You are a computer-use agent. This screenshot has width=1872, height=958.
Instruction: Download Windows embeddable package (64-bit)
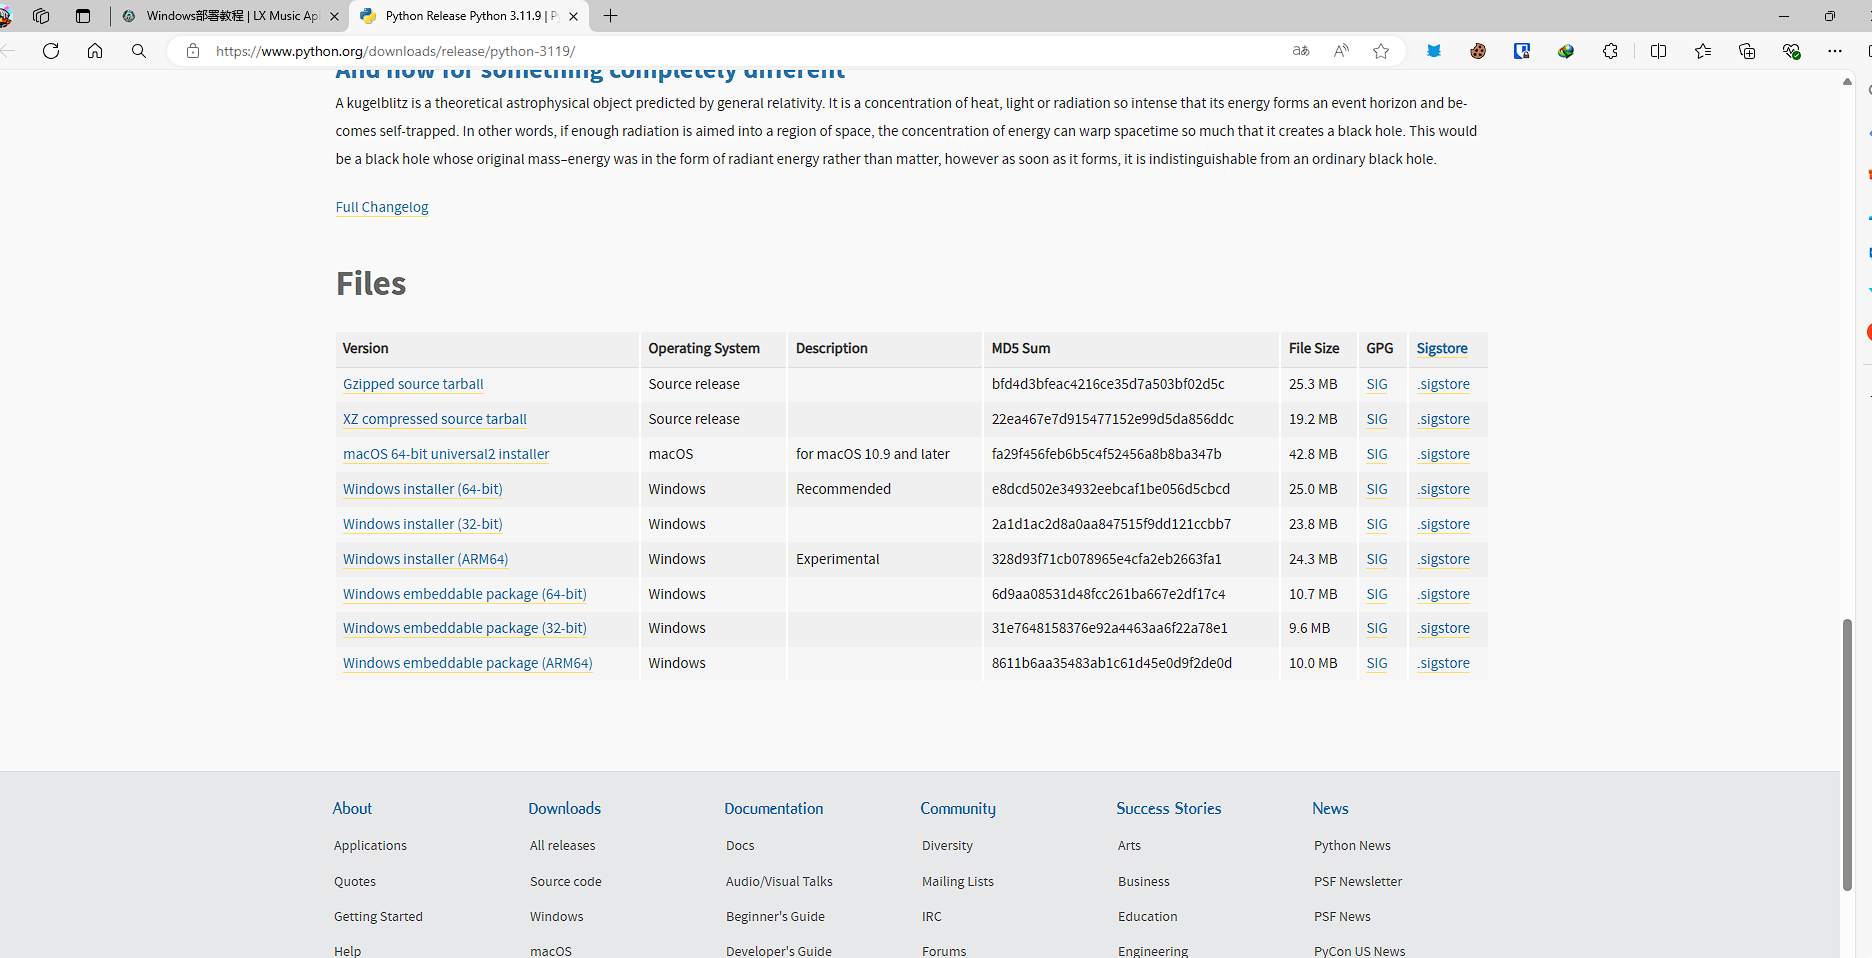(465, 594)
